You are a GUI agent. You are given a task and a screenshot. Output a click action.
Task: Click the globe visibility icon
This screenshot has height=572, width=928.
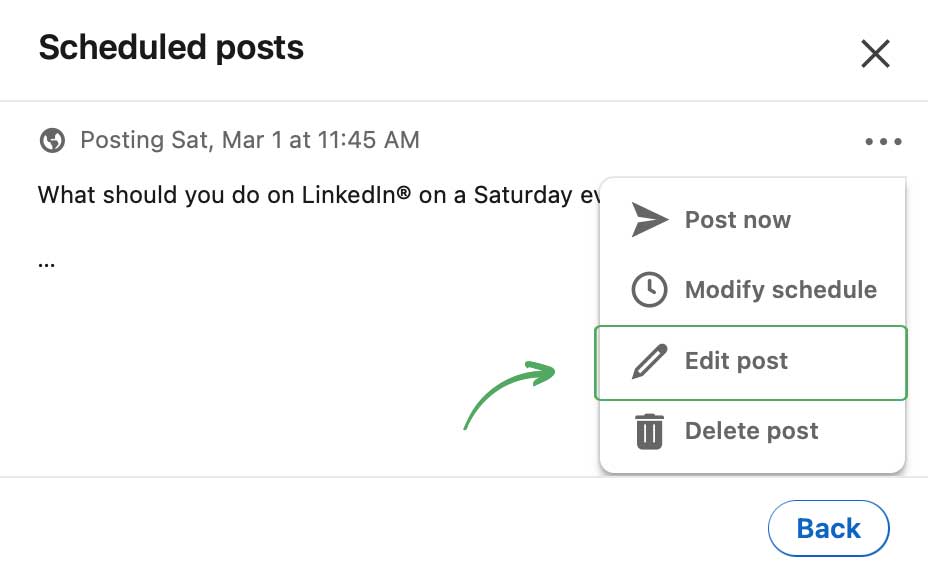click(52, 140)
